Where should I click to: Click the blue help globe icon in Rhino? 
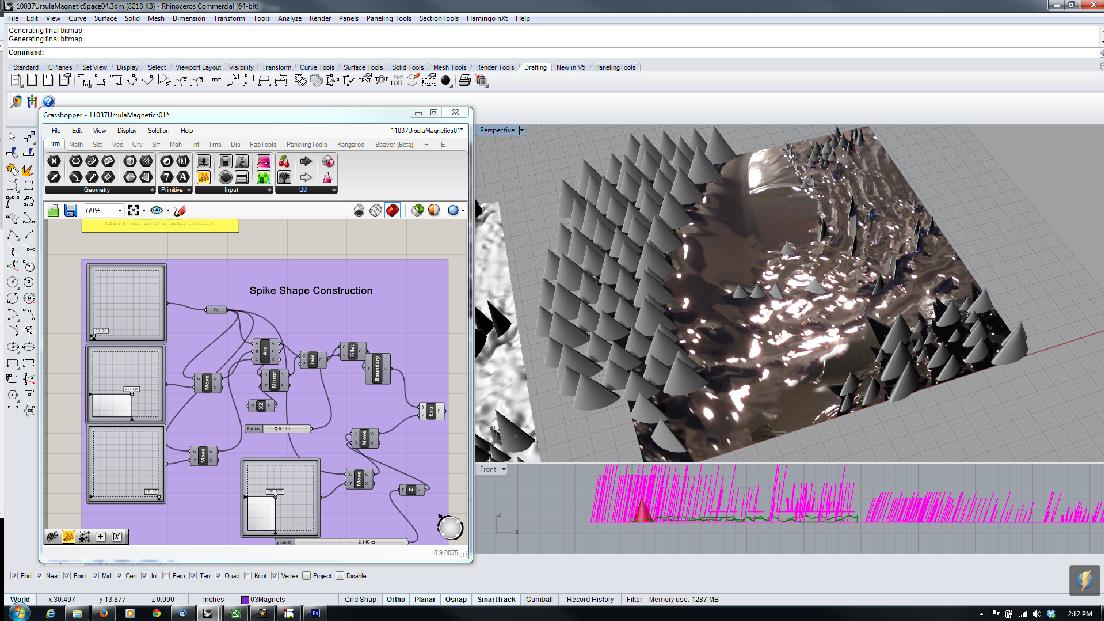click(x=49, y=101)
